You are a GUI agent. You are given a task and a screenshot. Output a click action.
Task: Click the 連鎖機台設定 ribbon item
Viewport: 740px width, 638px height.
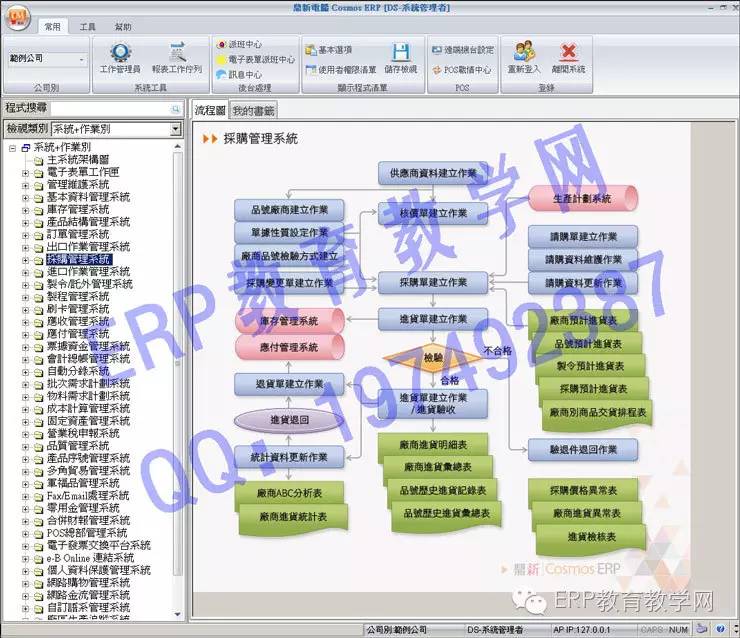pyautogui.click(x=461, y=49)
